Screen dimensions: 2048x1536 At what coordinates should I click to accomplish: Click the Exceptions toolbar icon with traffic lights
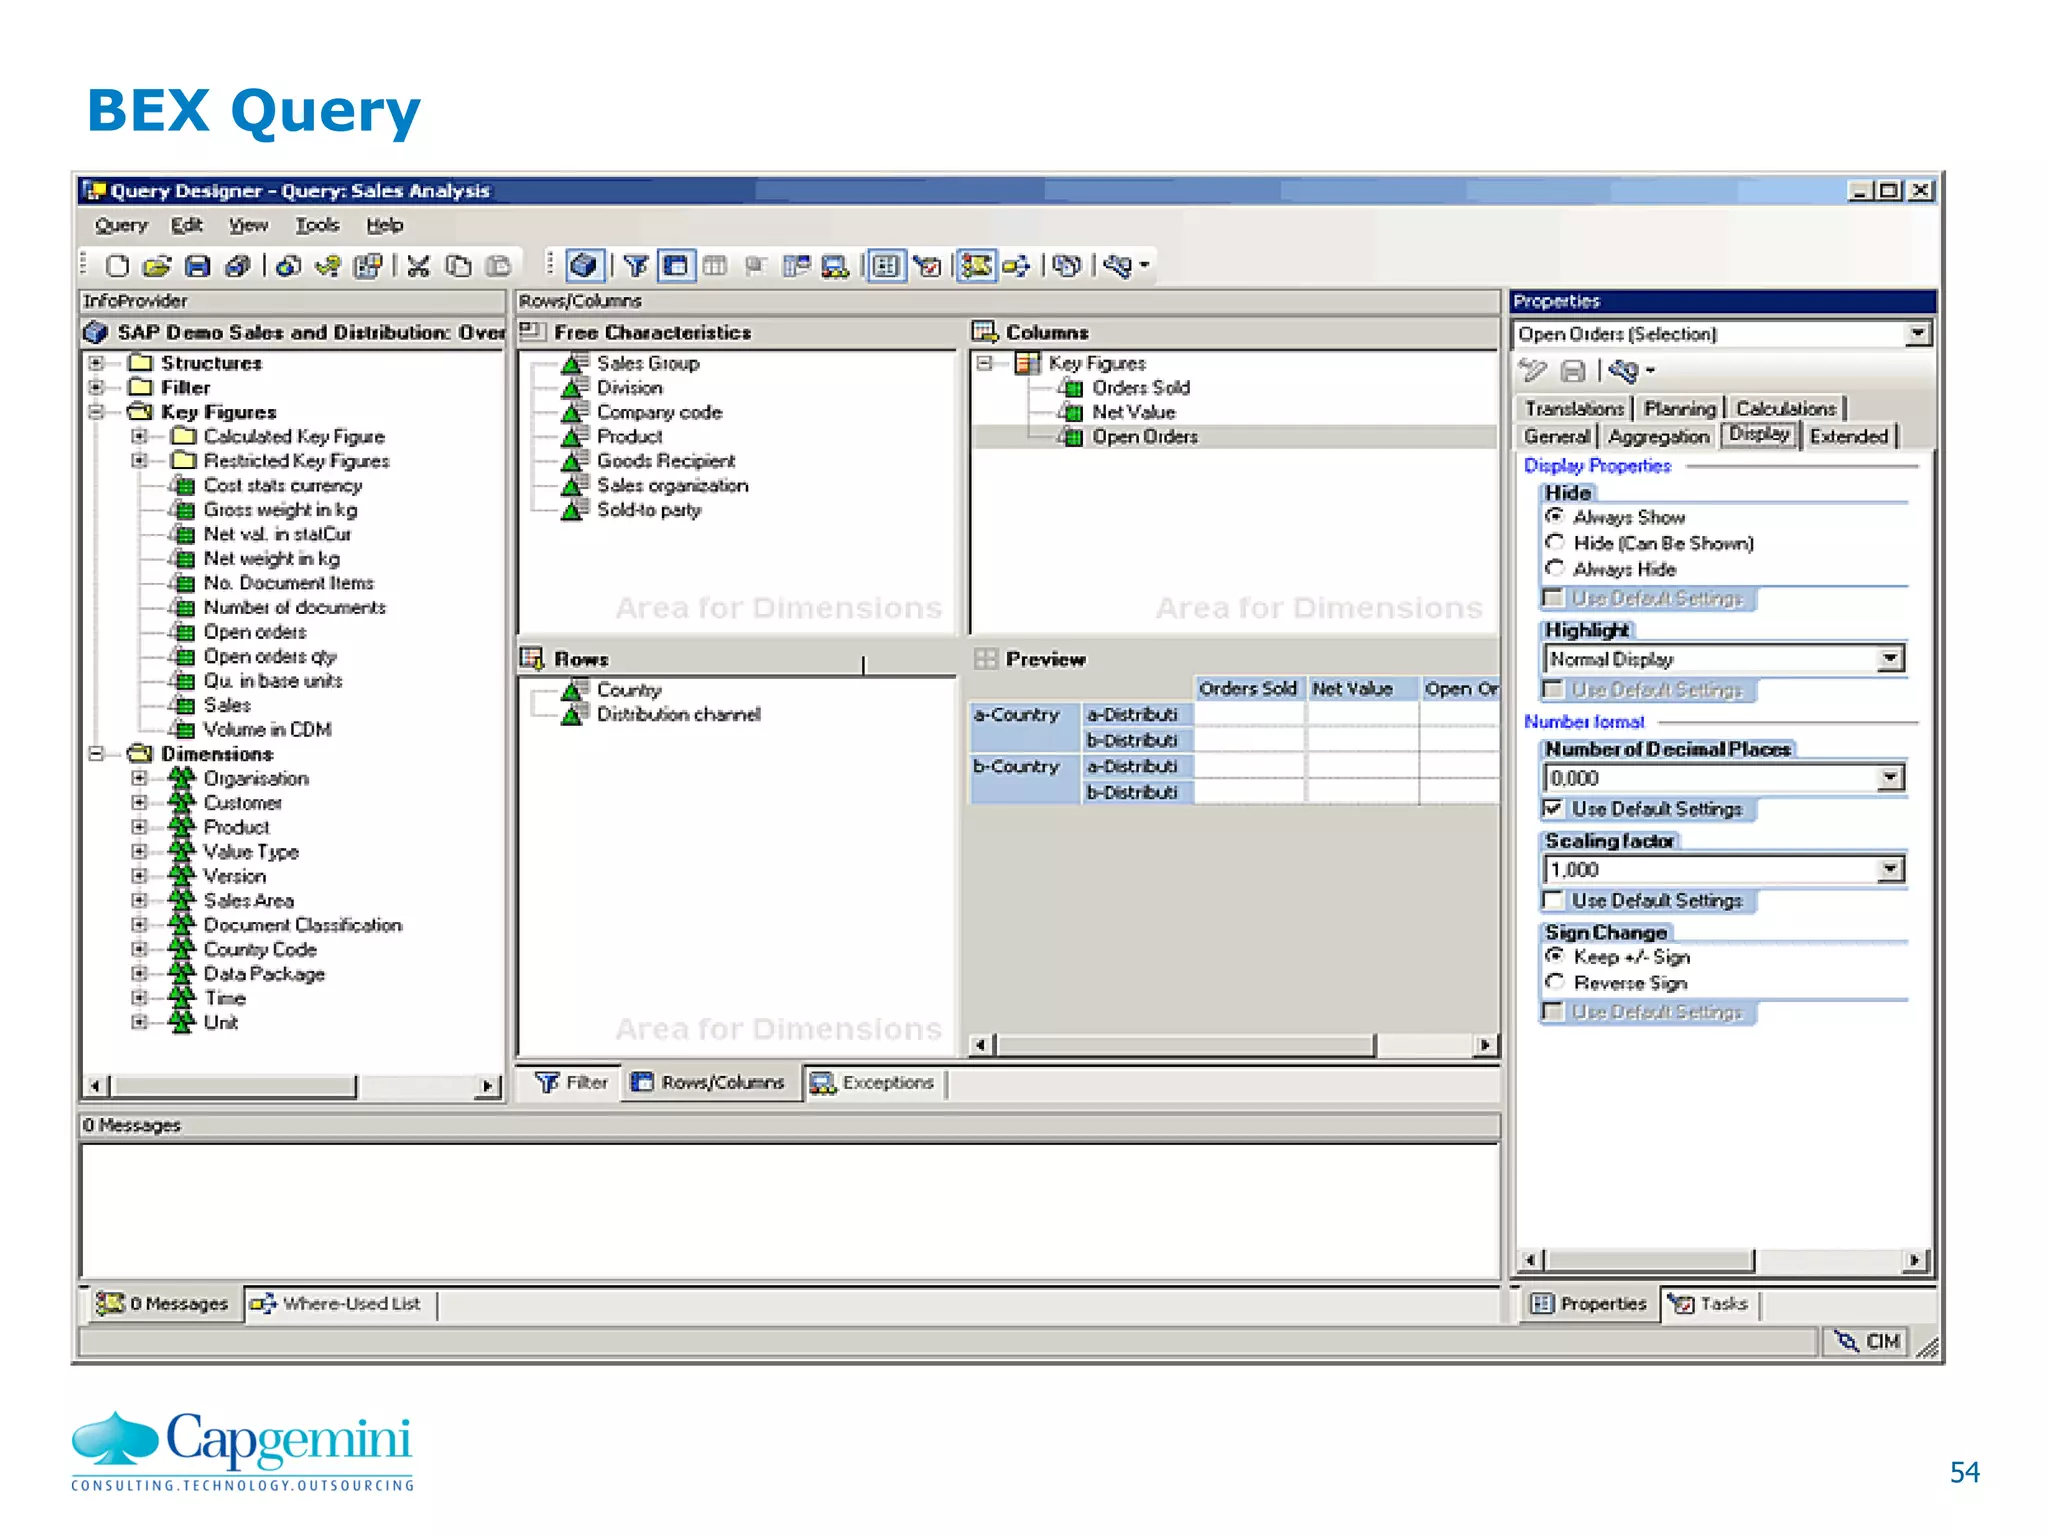pyautogui.click(x=835, y=266)
